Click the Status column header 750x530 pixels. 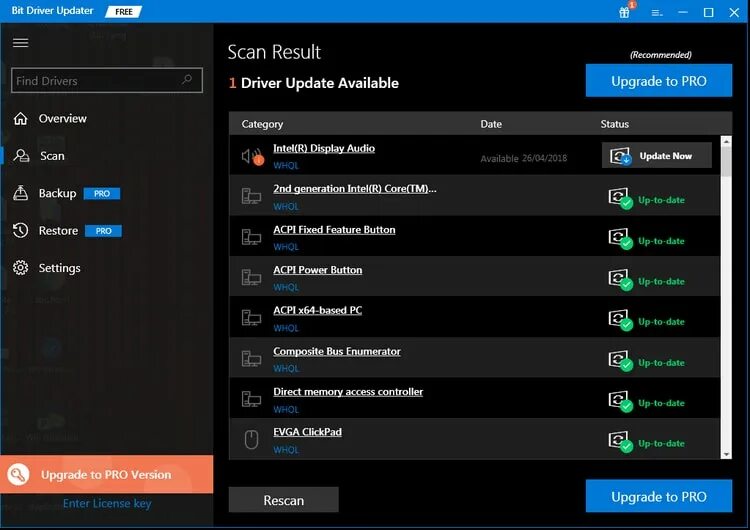point(615,124)
